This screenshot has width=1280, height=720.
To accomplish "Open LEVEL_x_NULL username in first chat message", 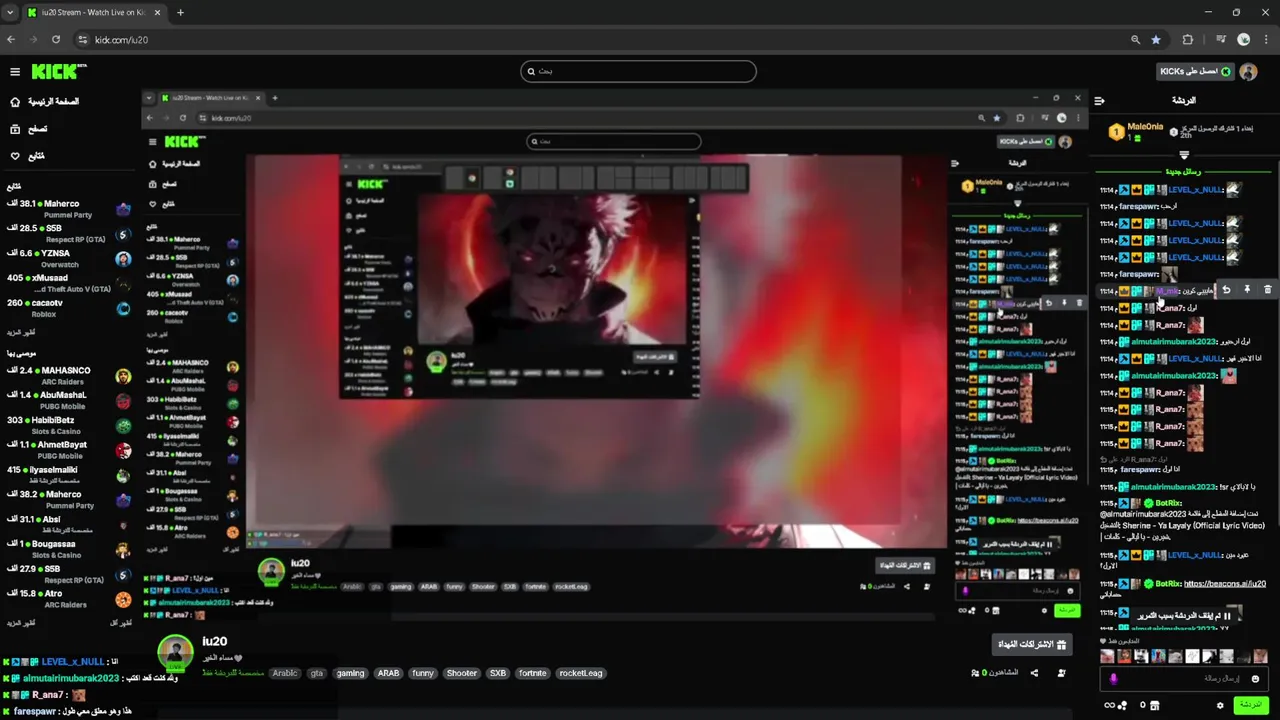I will [x=1196, y=189].
